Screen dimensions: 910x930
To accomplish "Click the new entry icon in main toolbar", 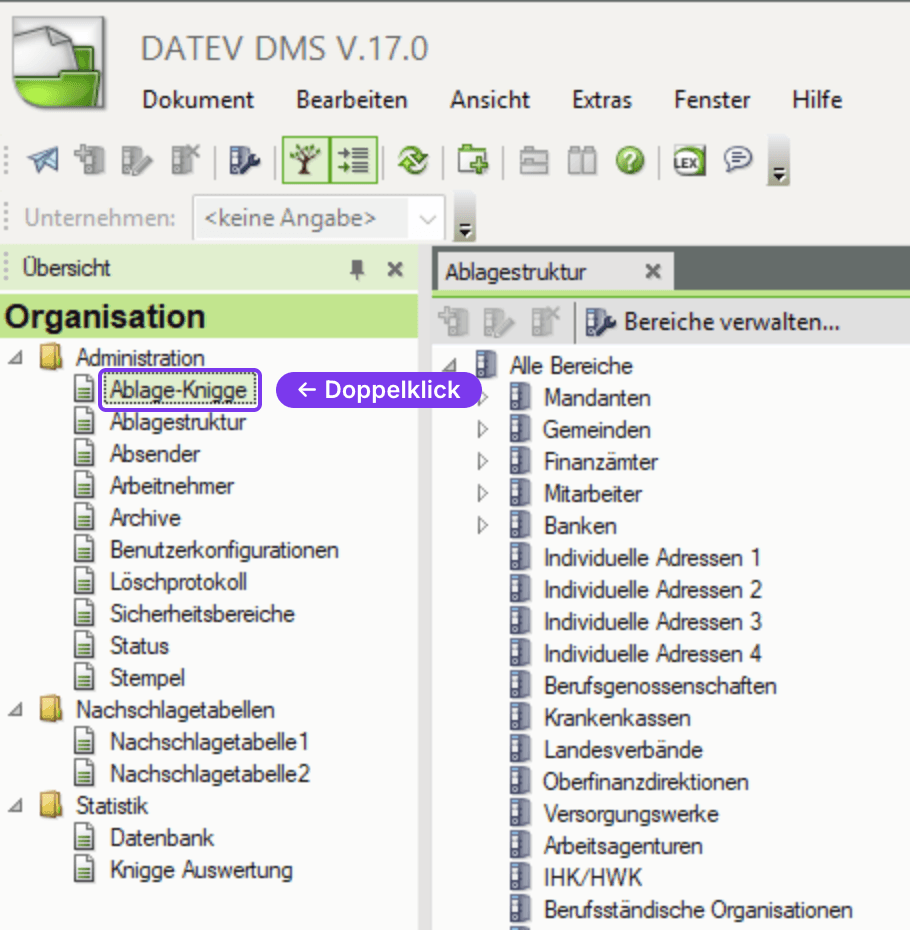I will (90, 160).
